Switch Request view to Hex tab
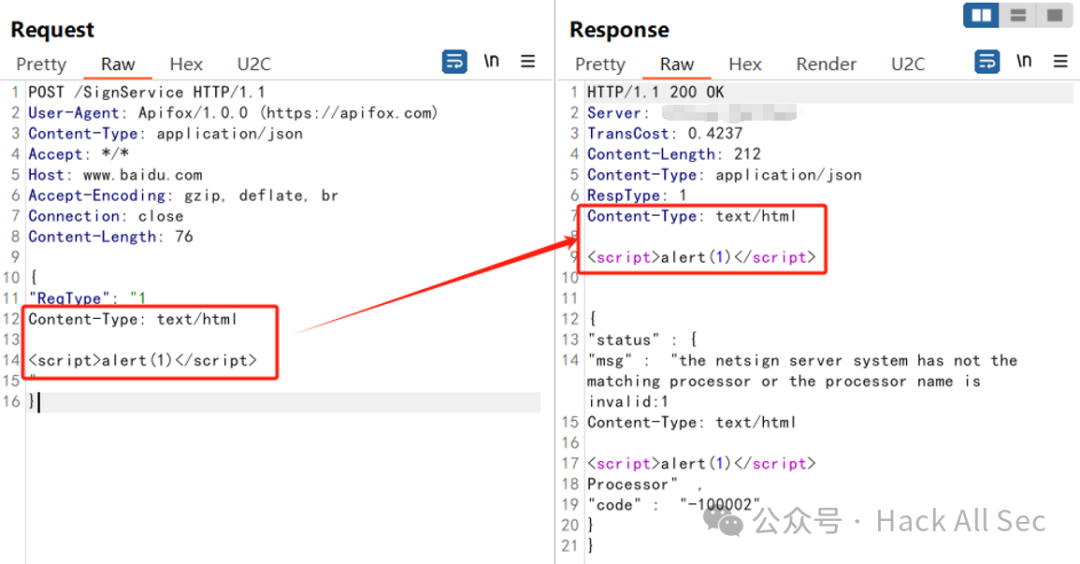 (186, 64)
